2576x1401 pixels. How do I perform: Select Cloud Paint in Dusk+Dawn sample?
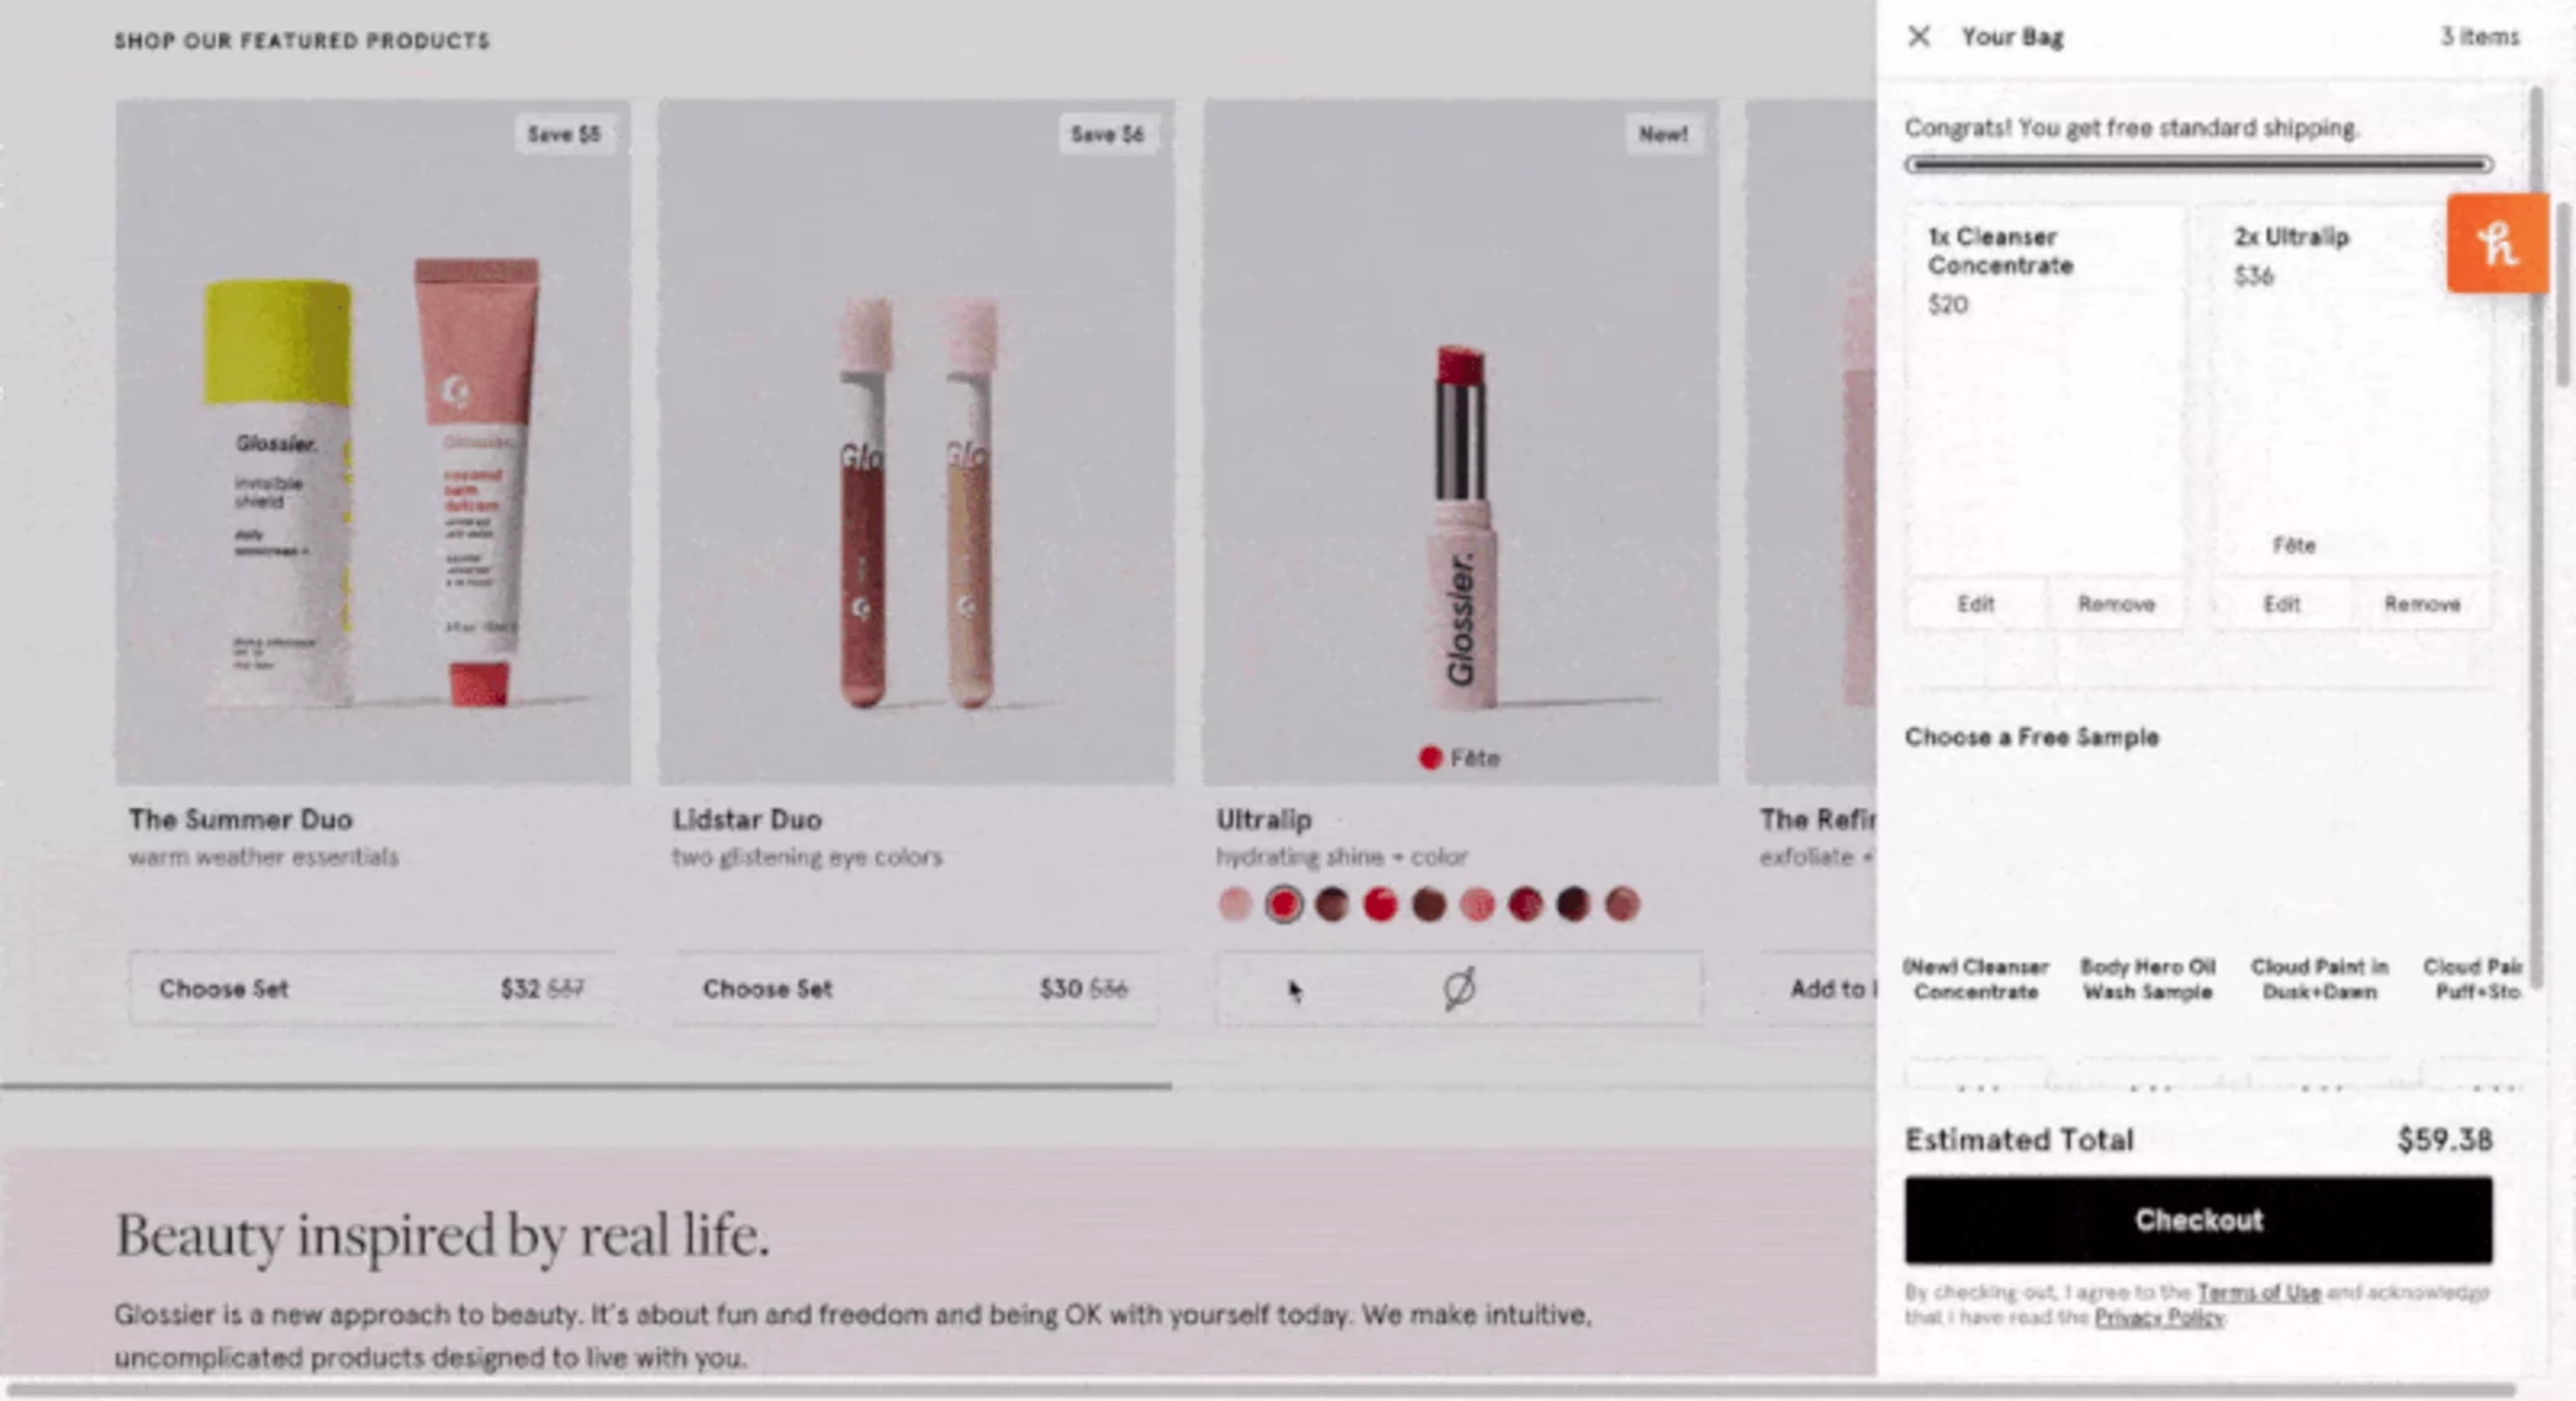click(x=2319, y=979)
